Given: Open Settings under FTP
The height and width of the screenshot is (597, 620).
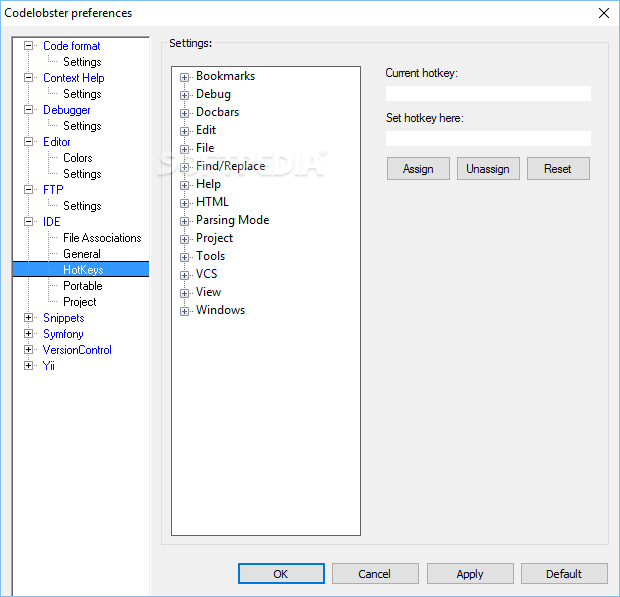Looking at the screenshot, I should (x=82, y=206).
